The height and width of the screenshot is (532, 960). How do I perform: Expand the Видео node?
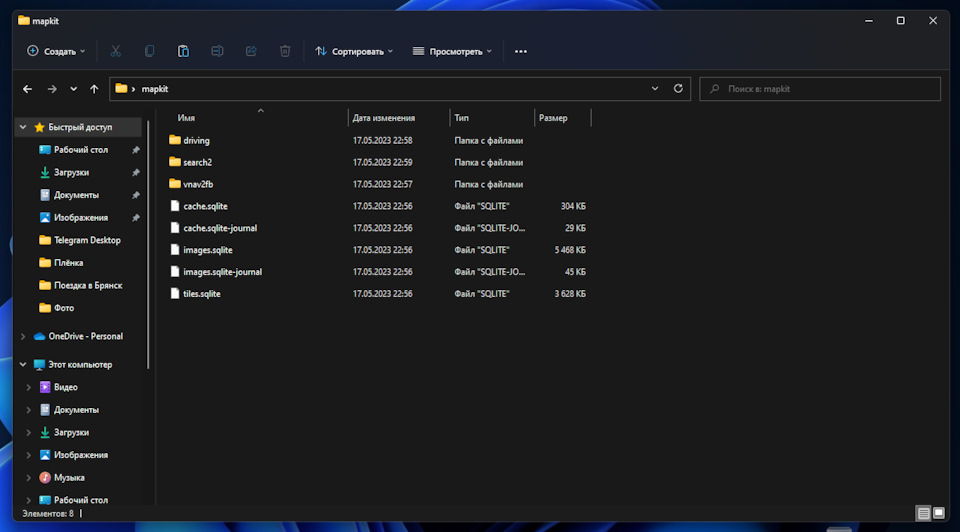pyautogui.click(x=28, y=388)
